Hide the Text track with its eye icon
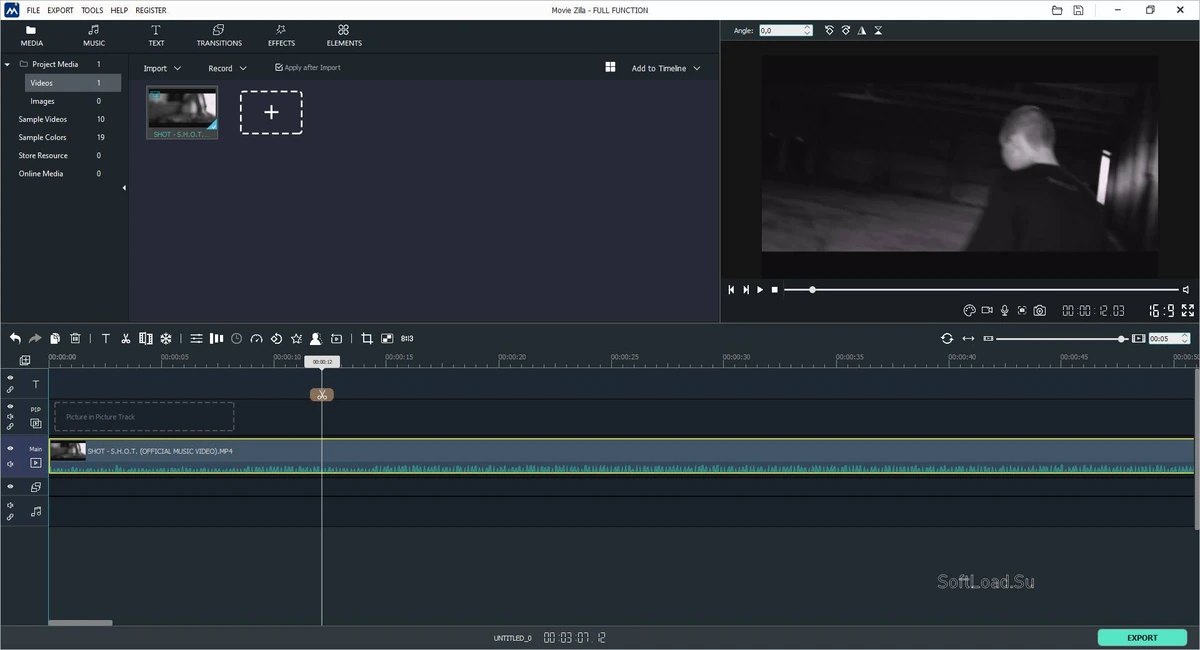Viewport: 1200px width, 650px height. pyautogui.click(x=10, y=378)
